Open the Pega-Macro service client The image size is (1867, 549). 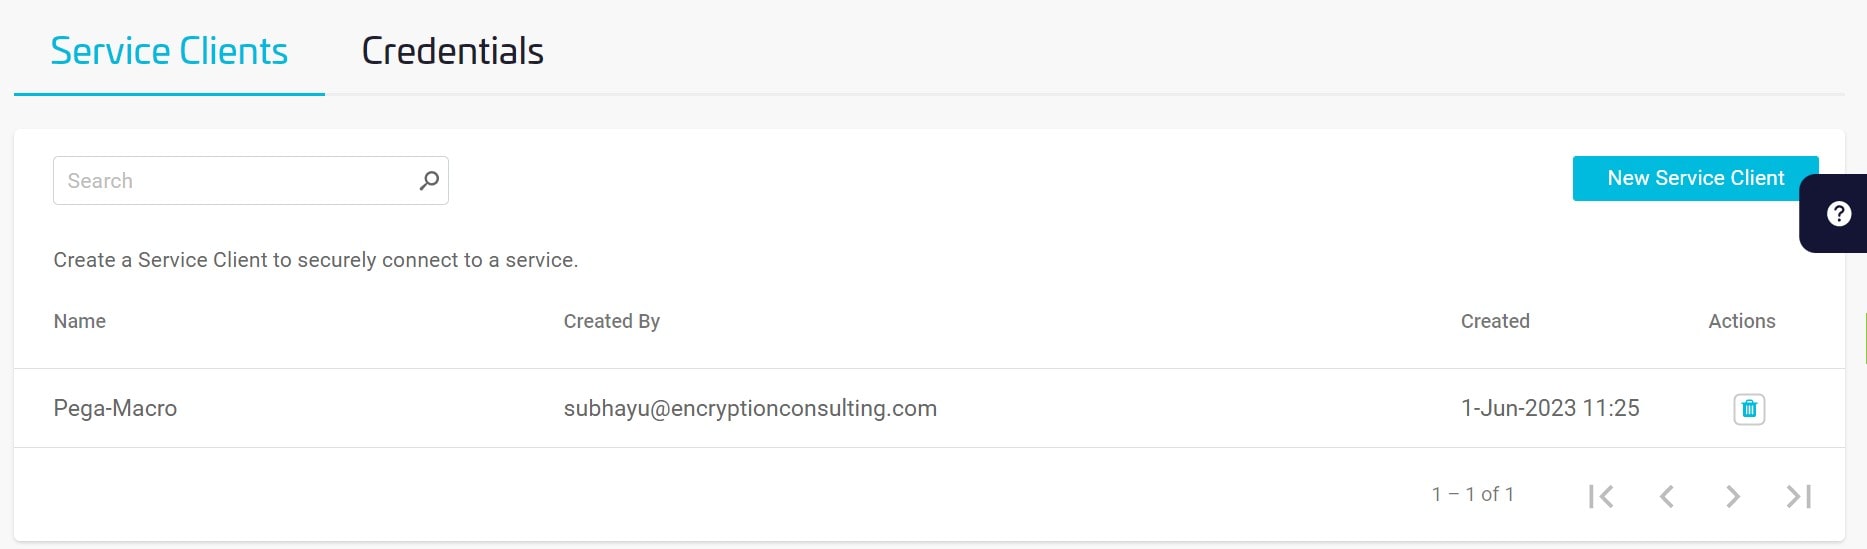(115, 408)
